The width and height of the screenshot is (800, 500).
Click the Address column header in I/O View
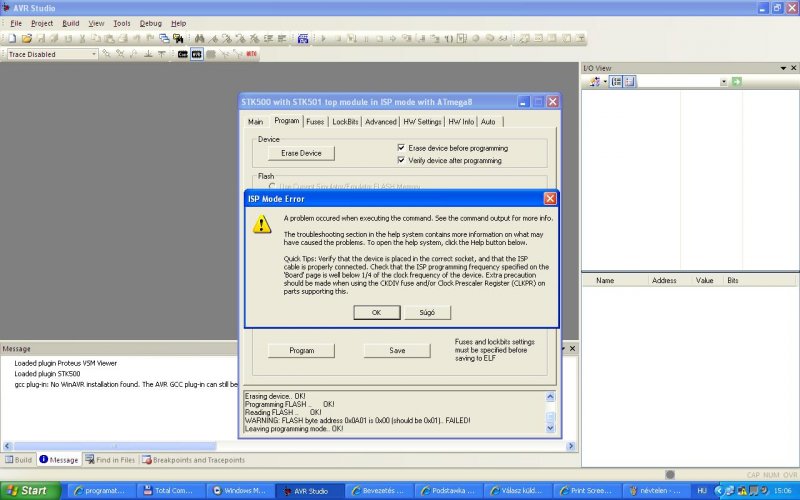pos(669,280)
